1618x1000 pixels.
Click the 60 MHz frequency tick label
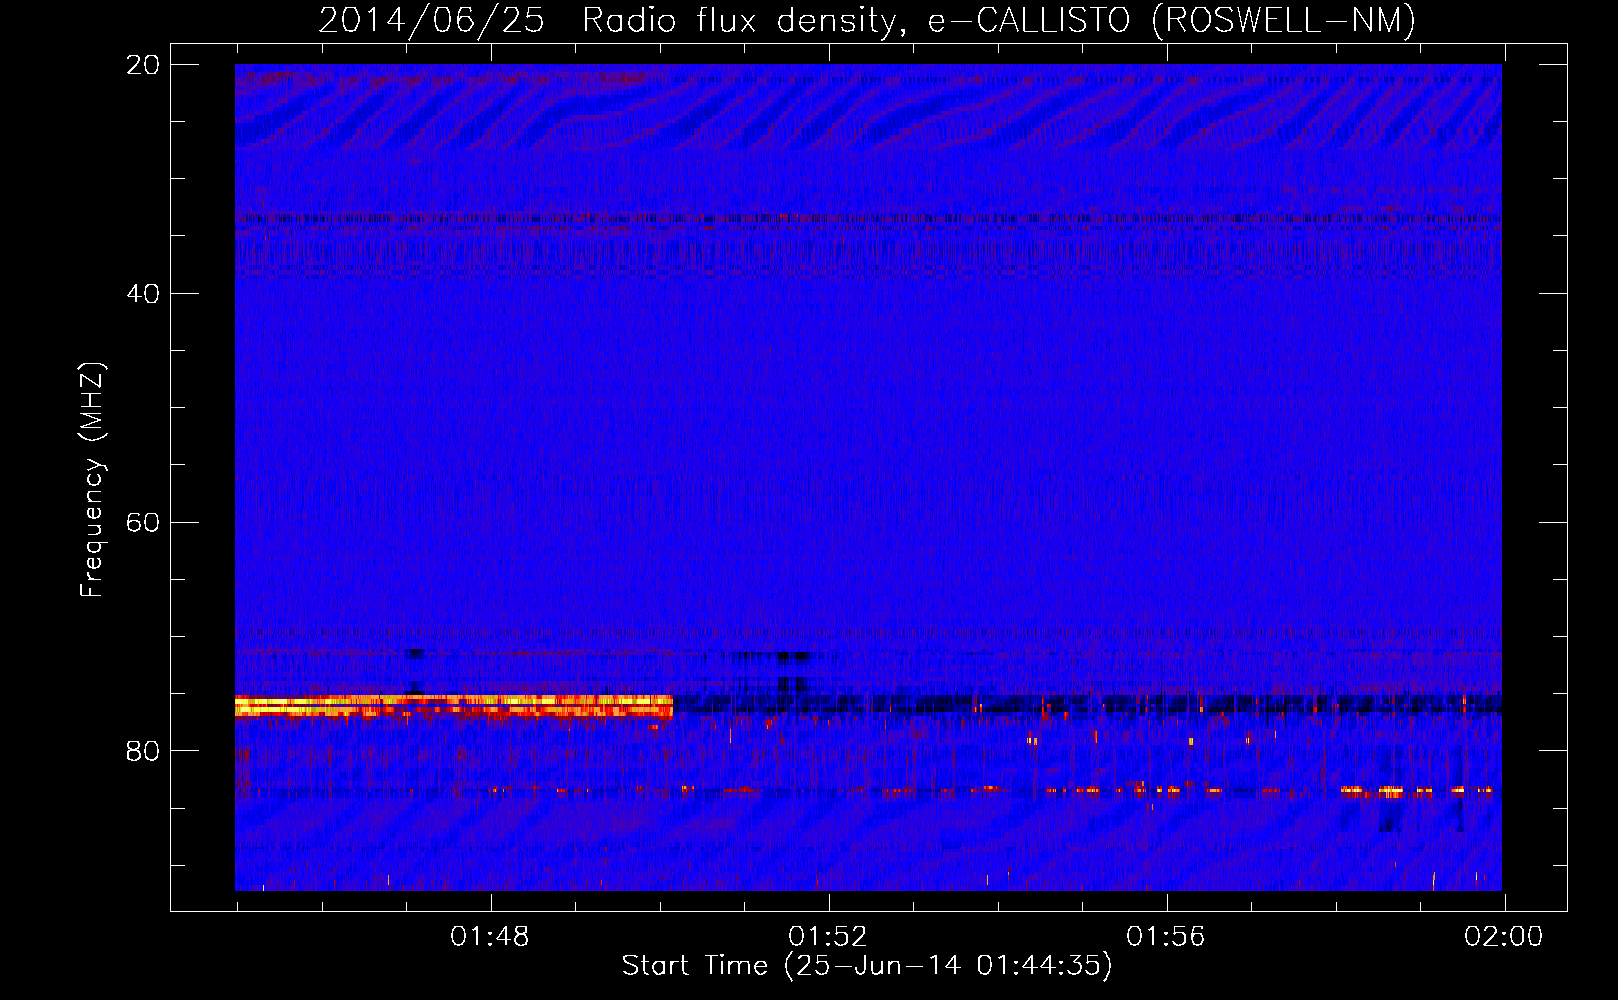point(142,523)
